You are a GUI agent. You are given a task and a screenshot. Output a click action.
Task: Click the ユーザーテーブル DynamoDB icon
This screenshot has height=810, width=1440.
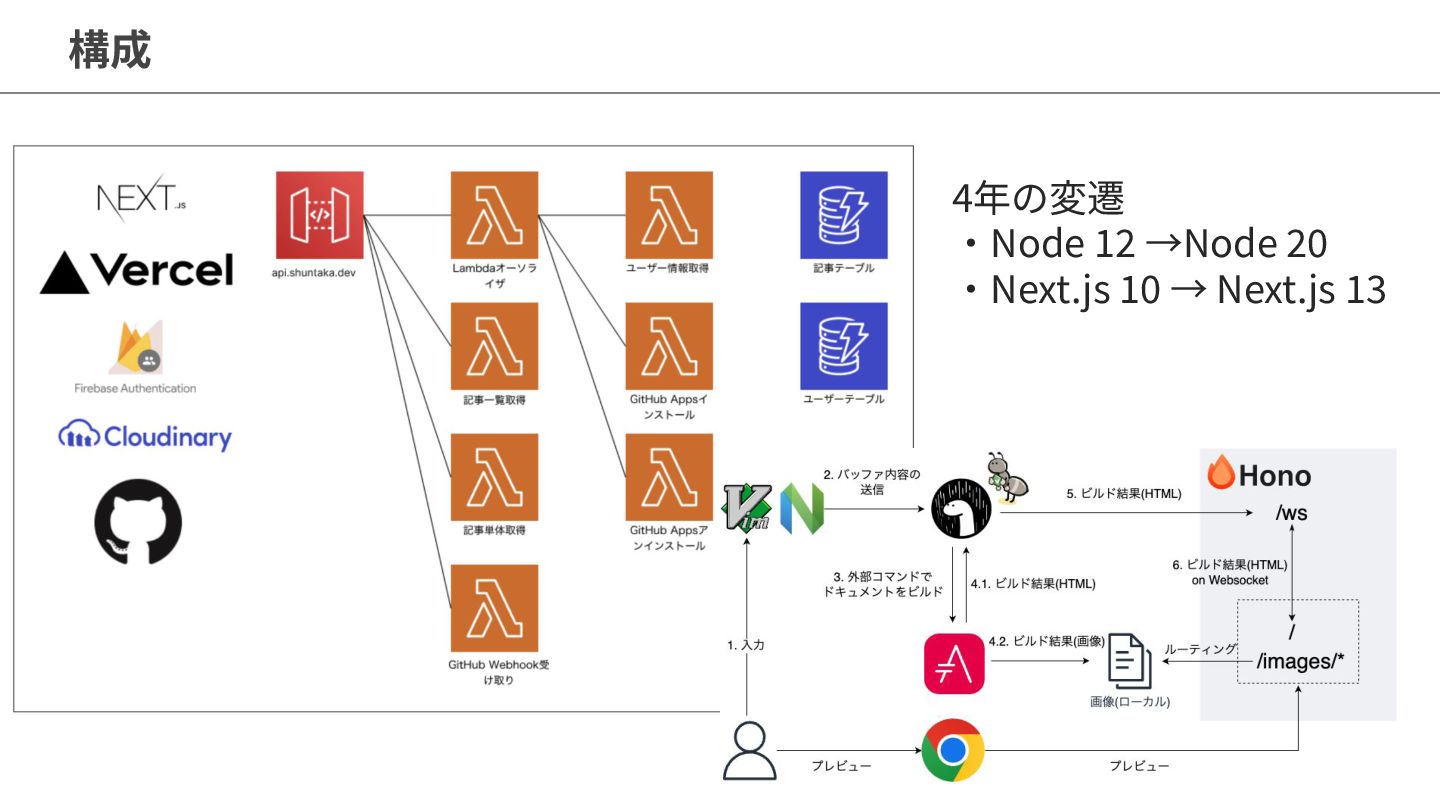pyautogui.click(x=844, y=346)
